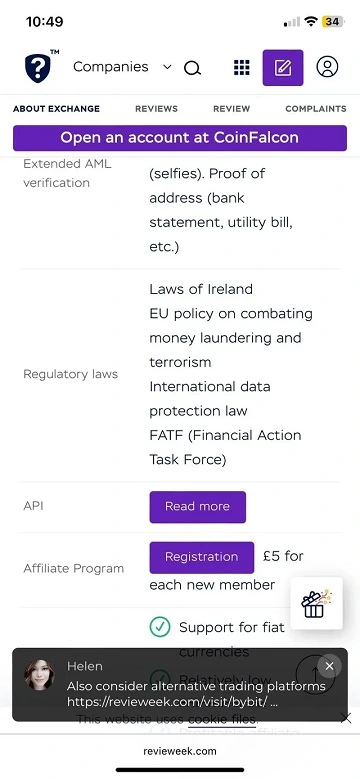Tap the Affiliate Program Registration button
This screenshot has height=779, width=360.
pos(202,557)
